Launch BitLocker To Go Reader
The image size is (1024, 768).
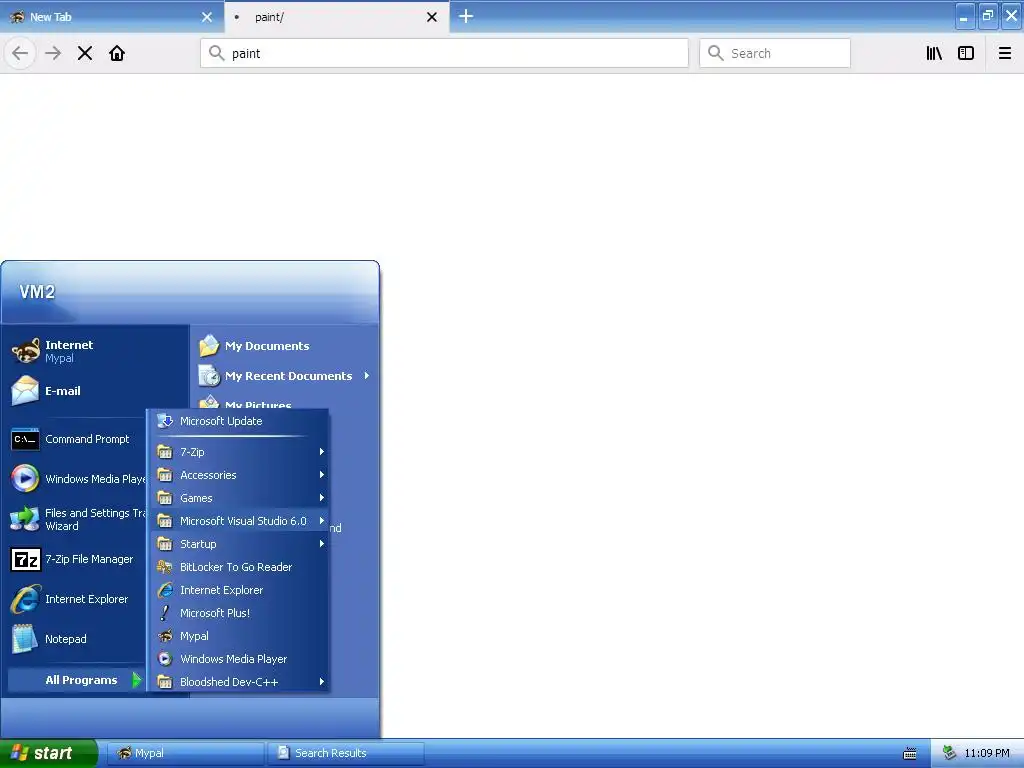[x=238, y=567]
